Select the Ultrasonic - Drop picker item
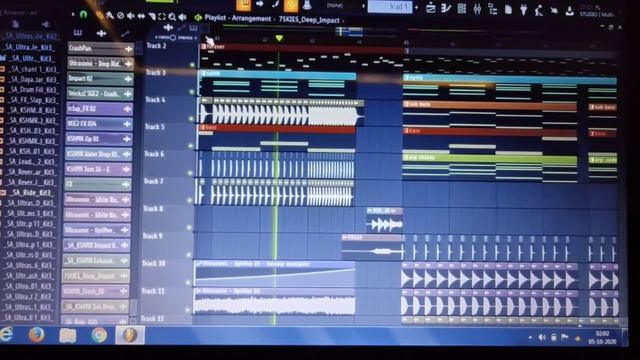640x360 pixels. (x=100, y=63)
